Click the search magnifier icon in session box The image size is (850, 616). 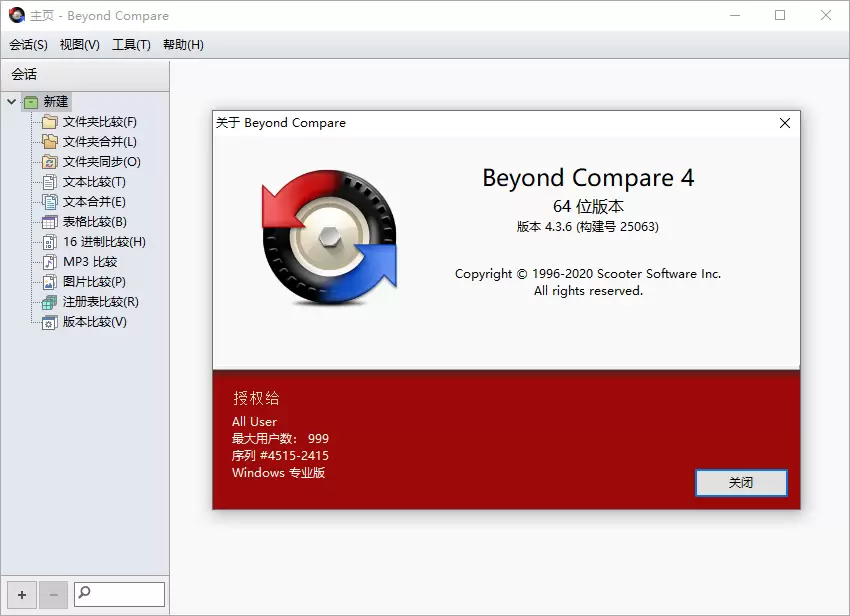84,592
